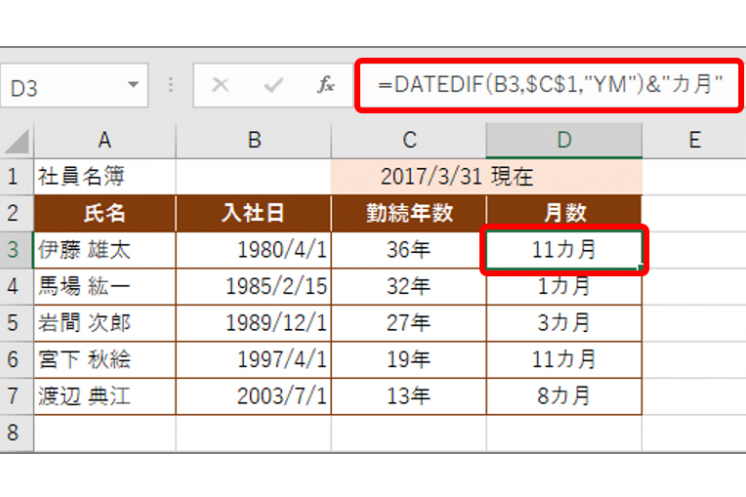Open the Name Box dropdown arrow

(x=133, y=85)
